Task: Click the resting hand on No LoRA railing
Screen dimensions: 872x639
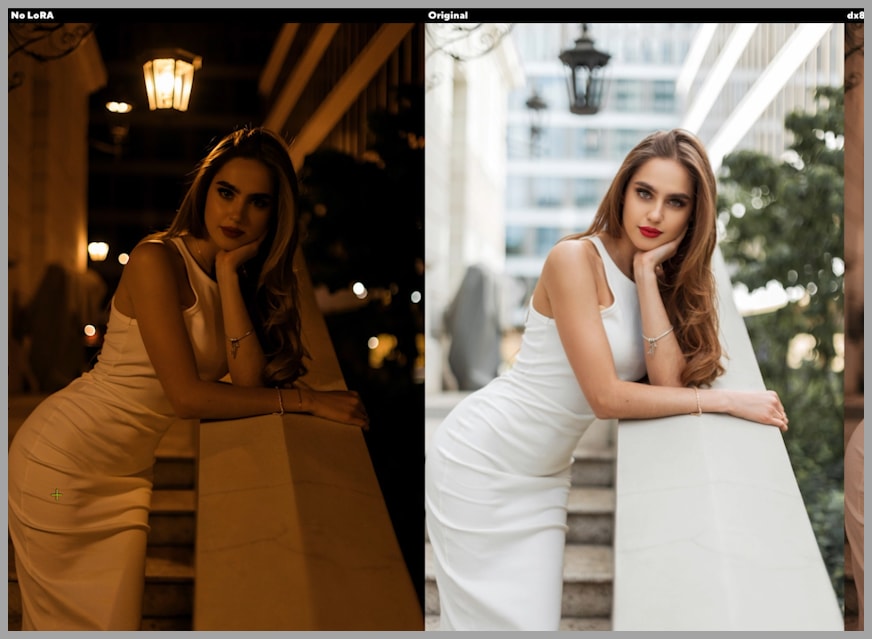Action: click(338, 405)
